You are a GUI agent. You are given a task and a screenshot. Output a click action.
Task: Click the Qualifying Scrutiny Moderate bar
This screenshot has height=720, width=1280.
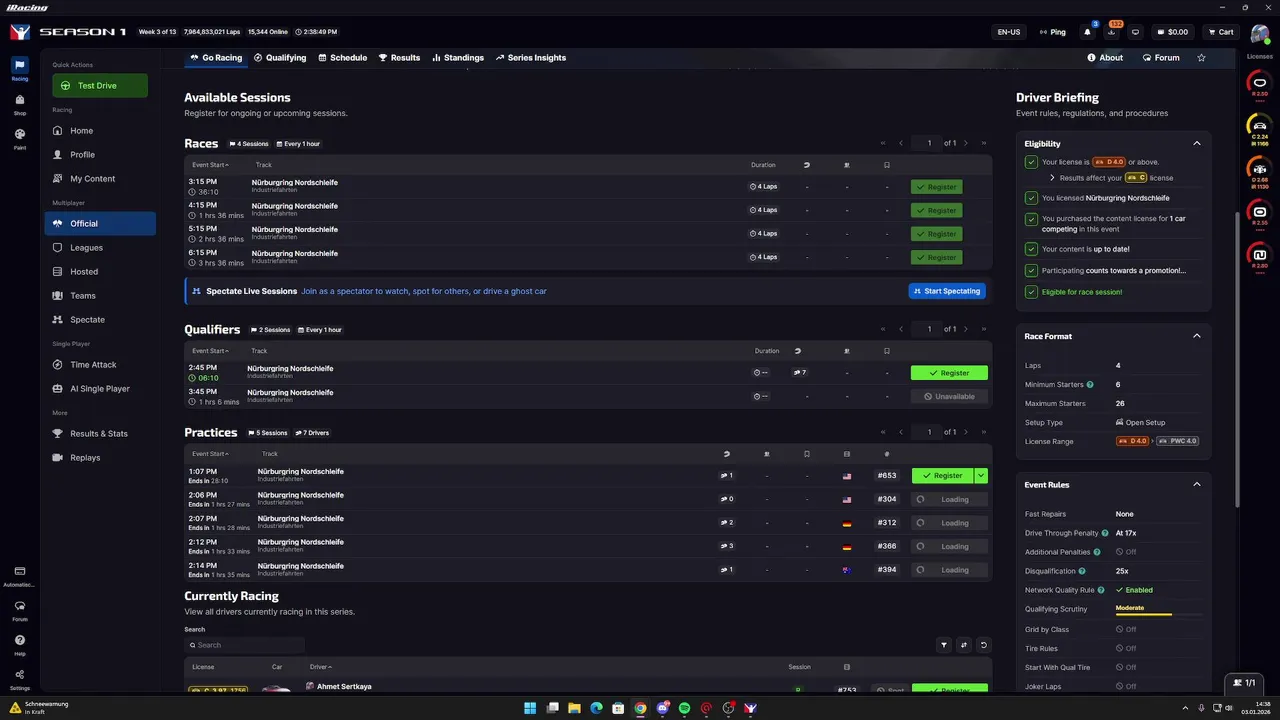(1159, 610)
